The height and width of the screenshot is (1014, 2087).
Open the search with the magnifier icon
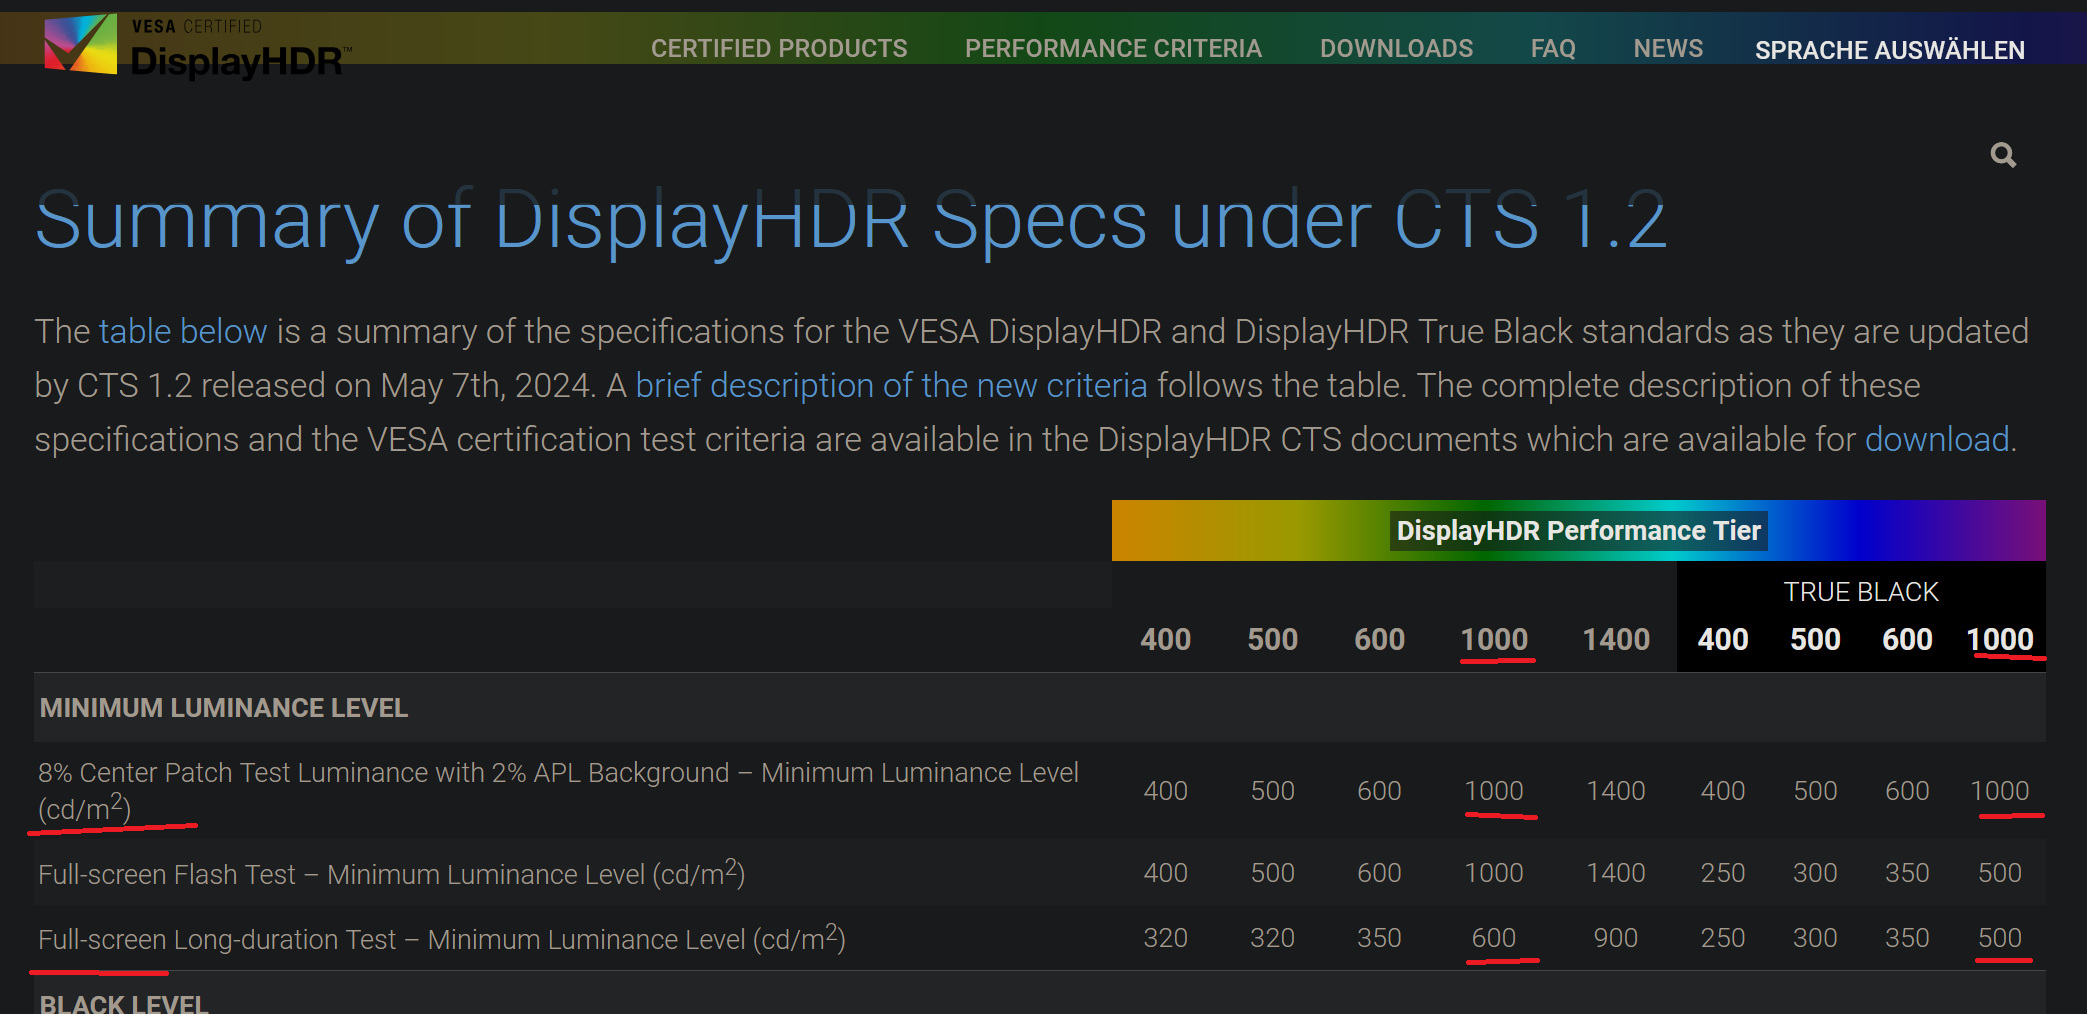coord(2003,154)
